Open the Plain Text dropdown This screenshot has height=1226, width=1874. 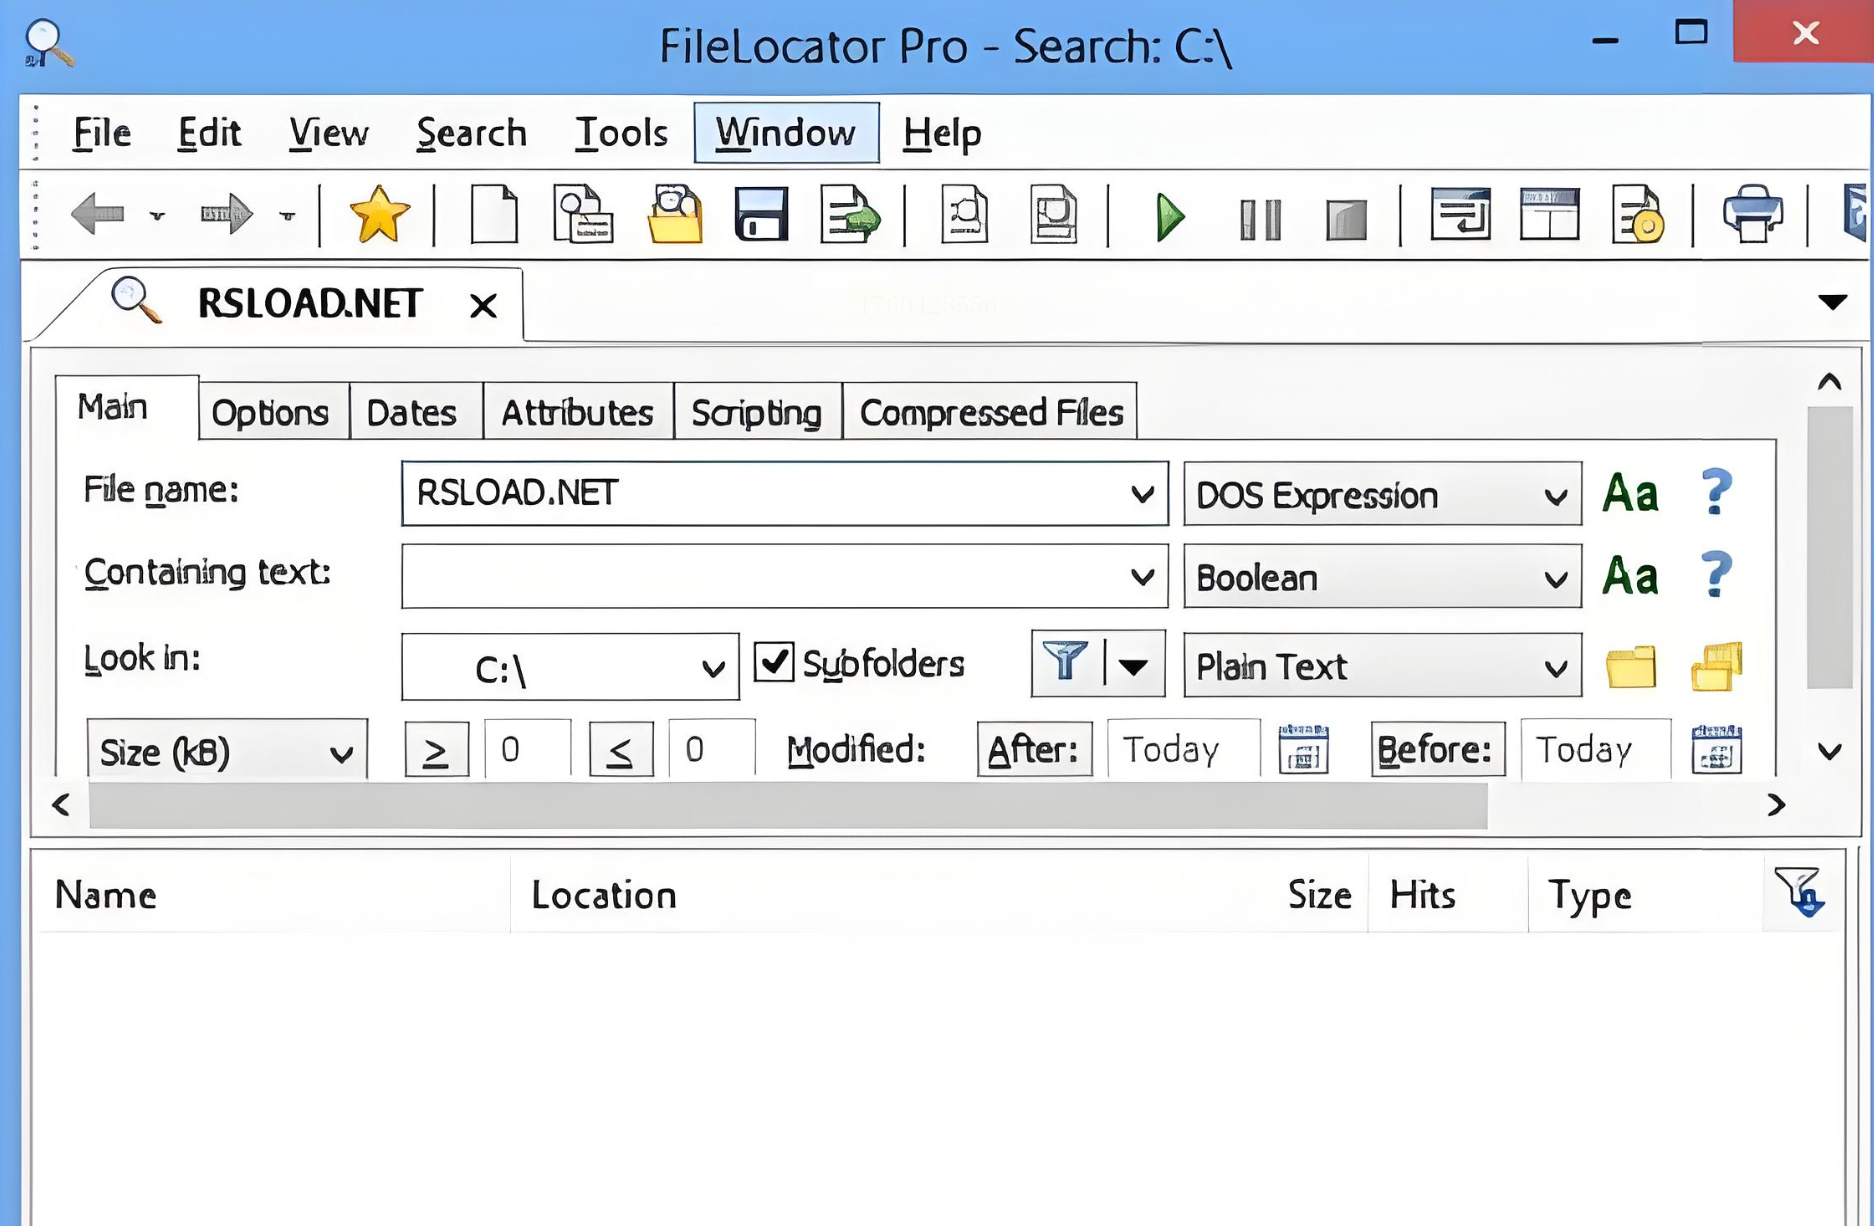point(1381,666)
